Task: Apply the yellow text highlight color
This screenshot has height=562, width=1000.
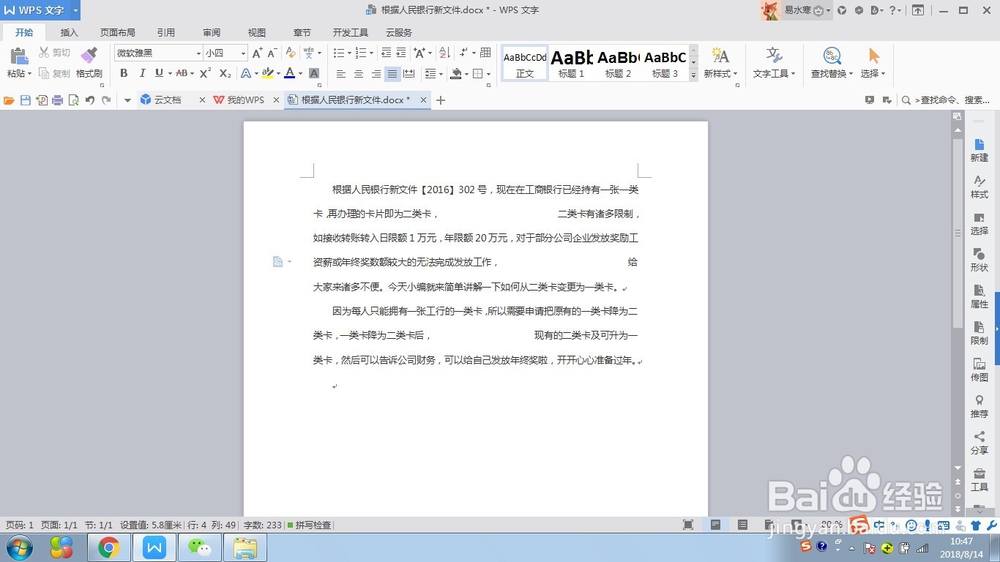Action: tap(268, 73)
